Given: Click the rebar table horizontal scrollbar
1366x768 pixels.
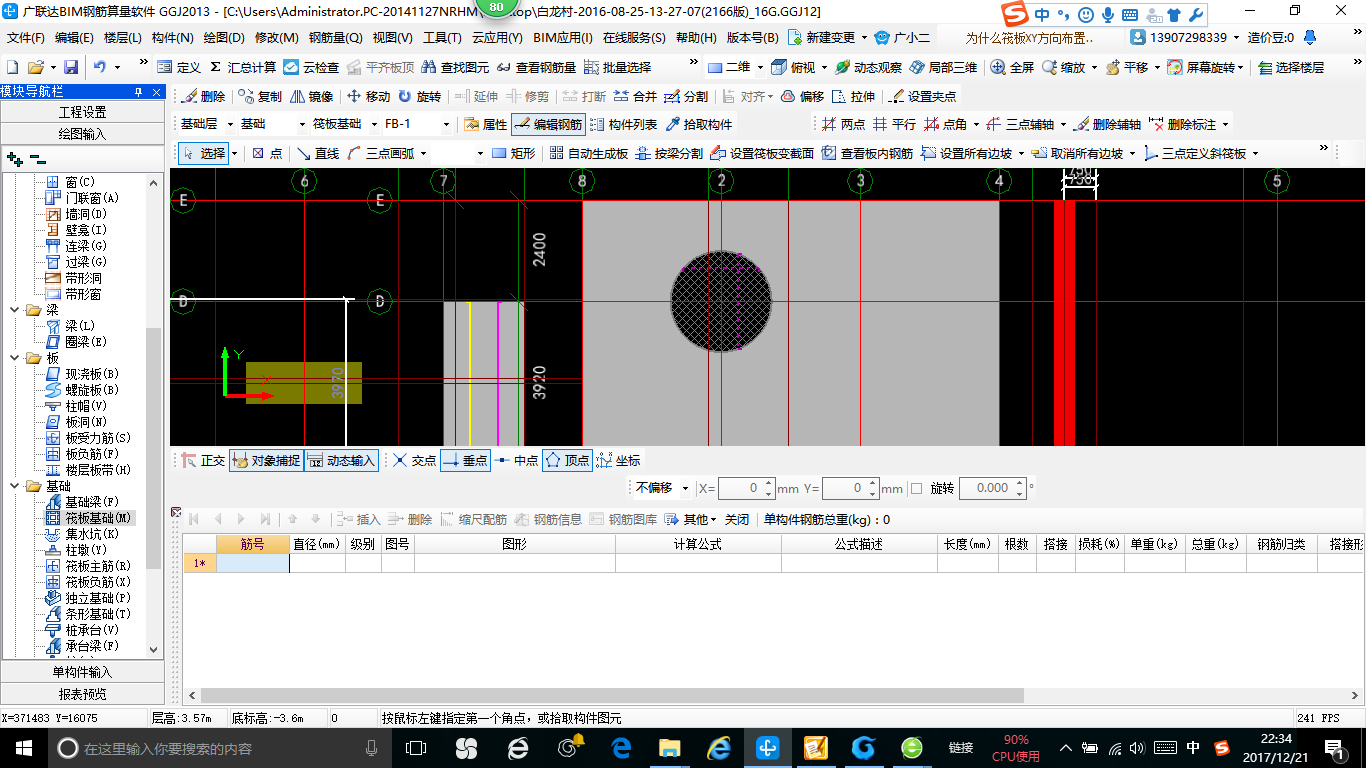Looking at the screenshot, I should pyautogui.click(x=612, y=696).
